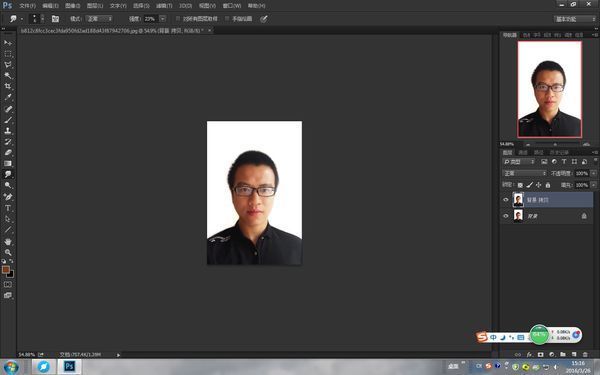The height and width of the screenshot is (375, 600).
Task: Toggle lock transparent pixels
Action: pyautogui.click(x=520, y=185)
